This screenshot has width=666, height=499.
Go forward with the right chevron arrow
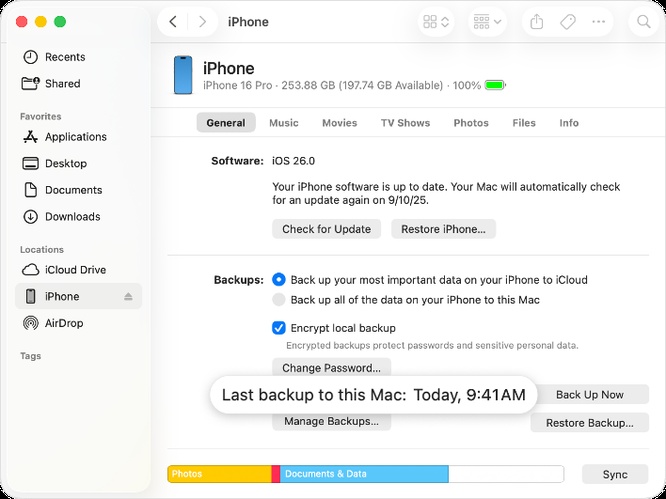point(203,22)
